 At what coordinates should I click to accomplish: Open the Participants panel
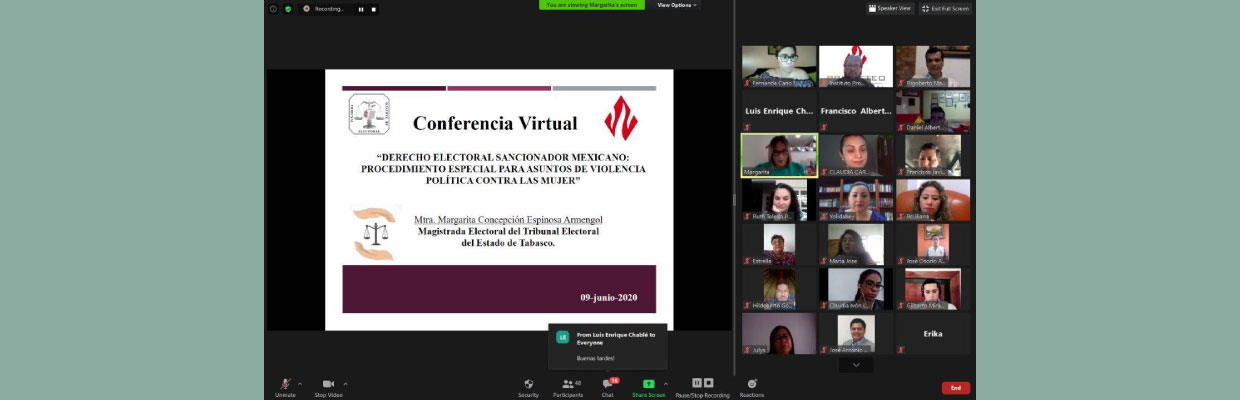coord(567,385)
